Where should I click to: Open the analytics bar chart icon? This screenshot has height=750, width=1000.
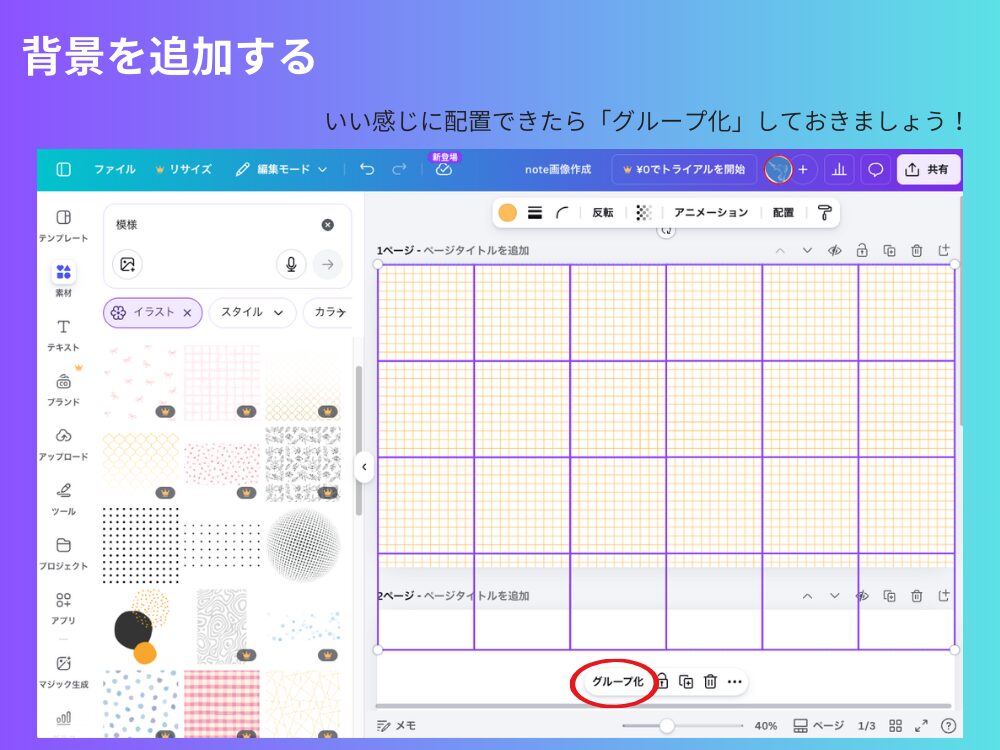coord(839,169)
